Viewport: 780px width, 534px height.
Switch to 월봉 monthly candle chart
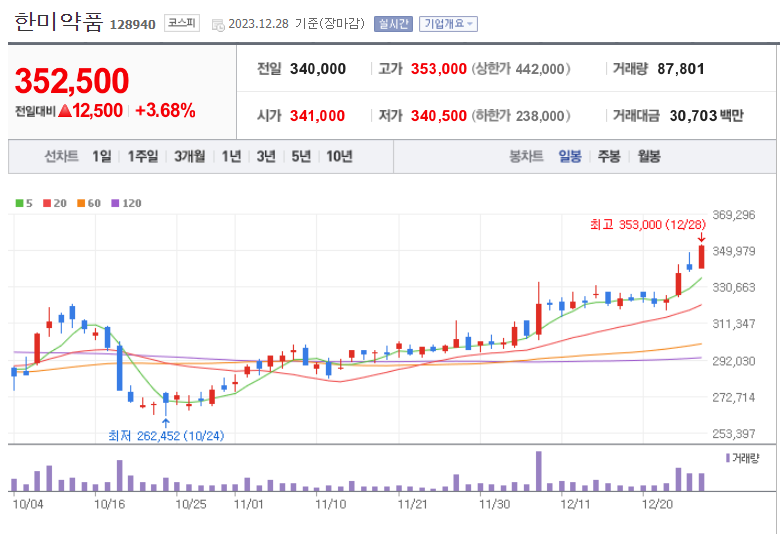coord(649,156)
